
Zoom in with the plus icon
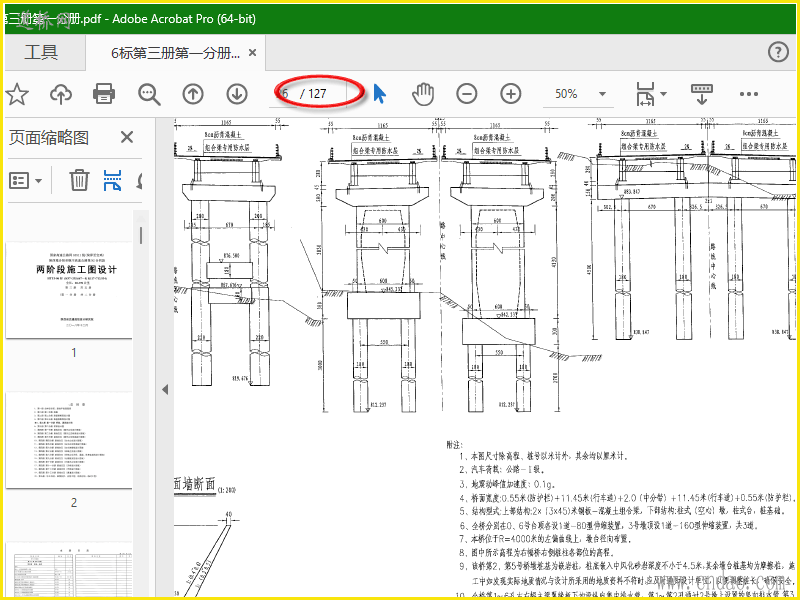pyautogui.click(x=511, y=94)
